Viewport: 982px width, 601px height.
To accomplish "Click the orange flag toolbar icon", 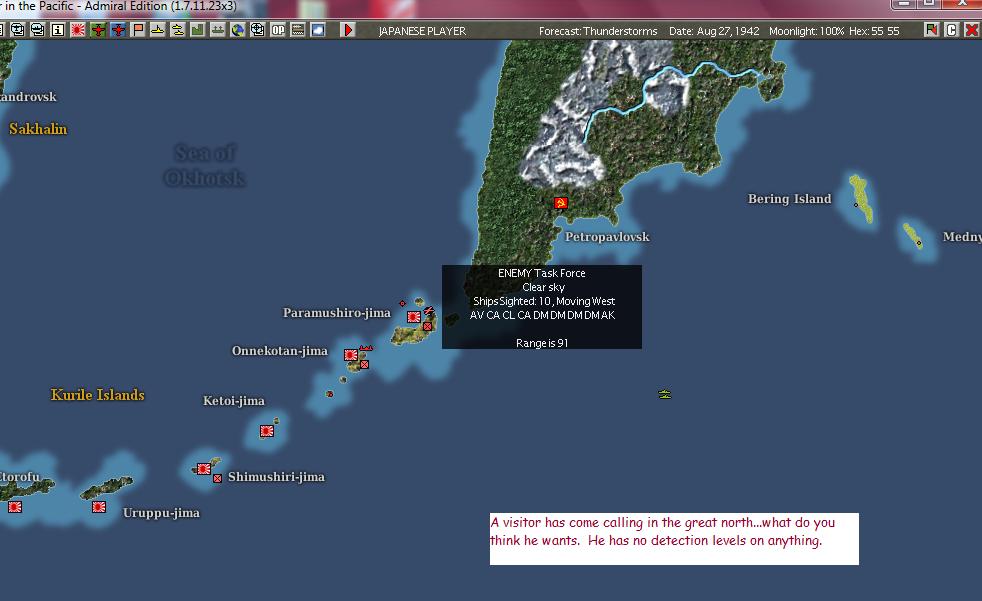I will (138, 29).
